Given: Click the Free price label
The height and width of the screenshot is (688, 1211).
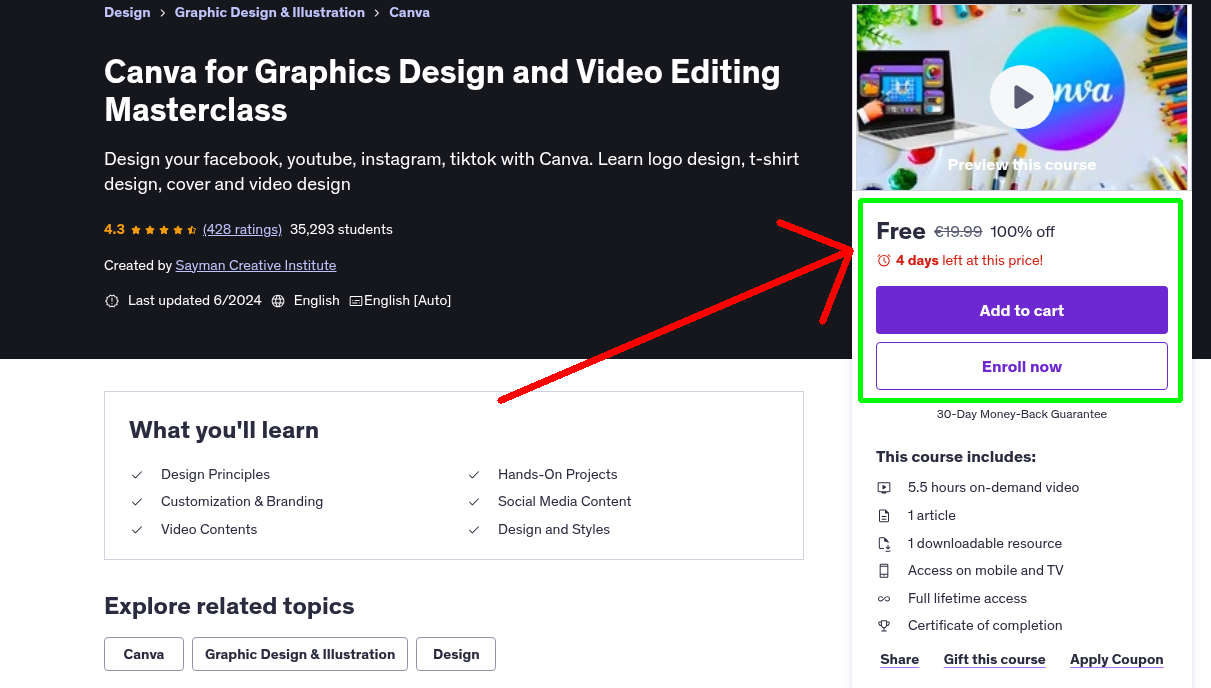Looking at the screenshot, I should pyautogui.click(x=901, y=231).
